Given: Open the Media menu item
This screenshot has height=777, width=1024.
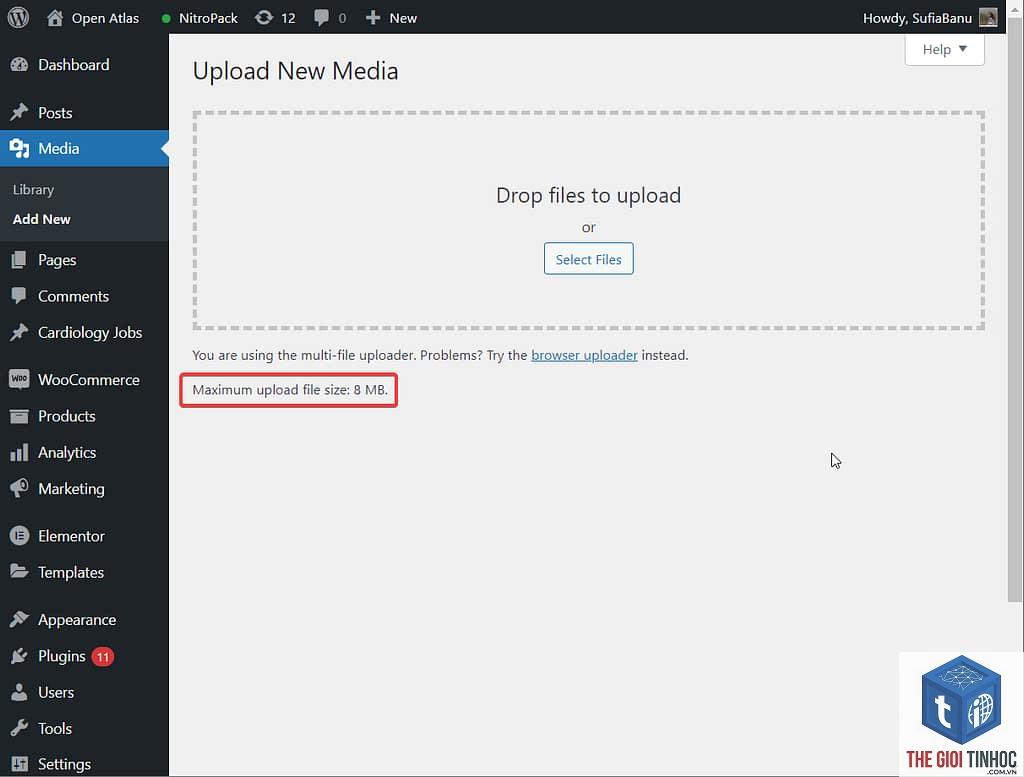Looking at the screenshot, I should pyautogui.click(x=59, y=148).
